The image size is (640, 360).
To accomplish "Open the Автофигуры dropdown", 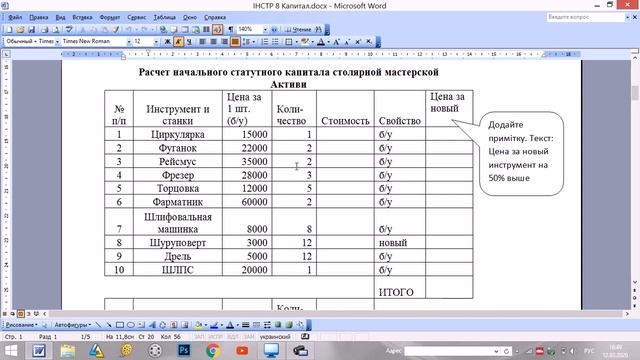I will click(x=73, y=325).
